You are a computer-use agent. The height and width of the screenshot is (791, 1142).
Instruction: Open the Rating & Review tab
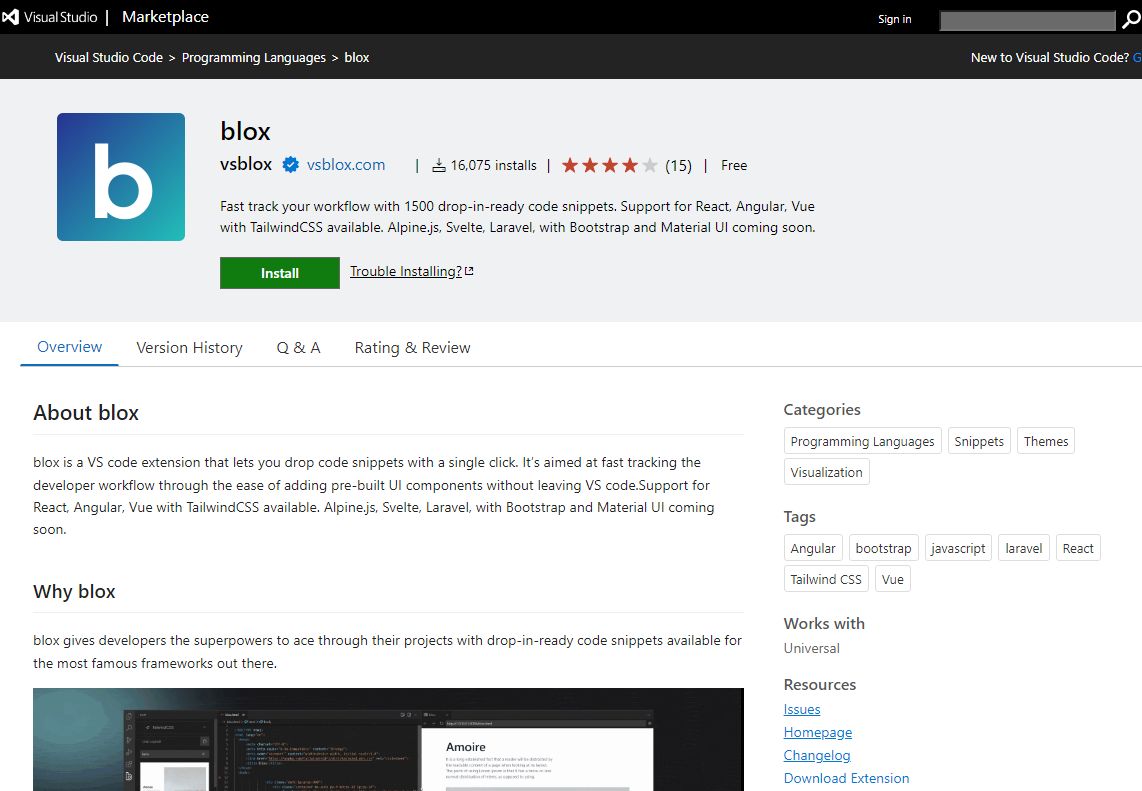pyautogui.click(x=412, y=347)
